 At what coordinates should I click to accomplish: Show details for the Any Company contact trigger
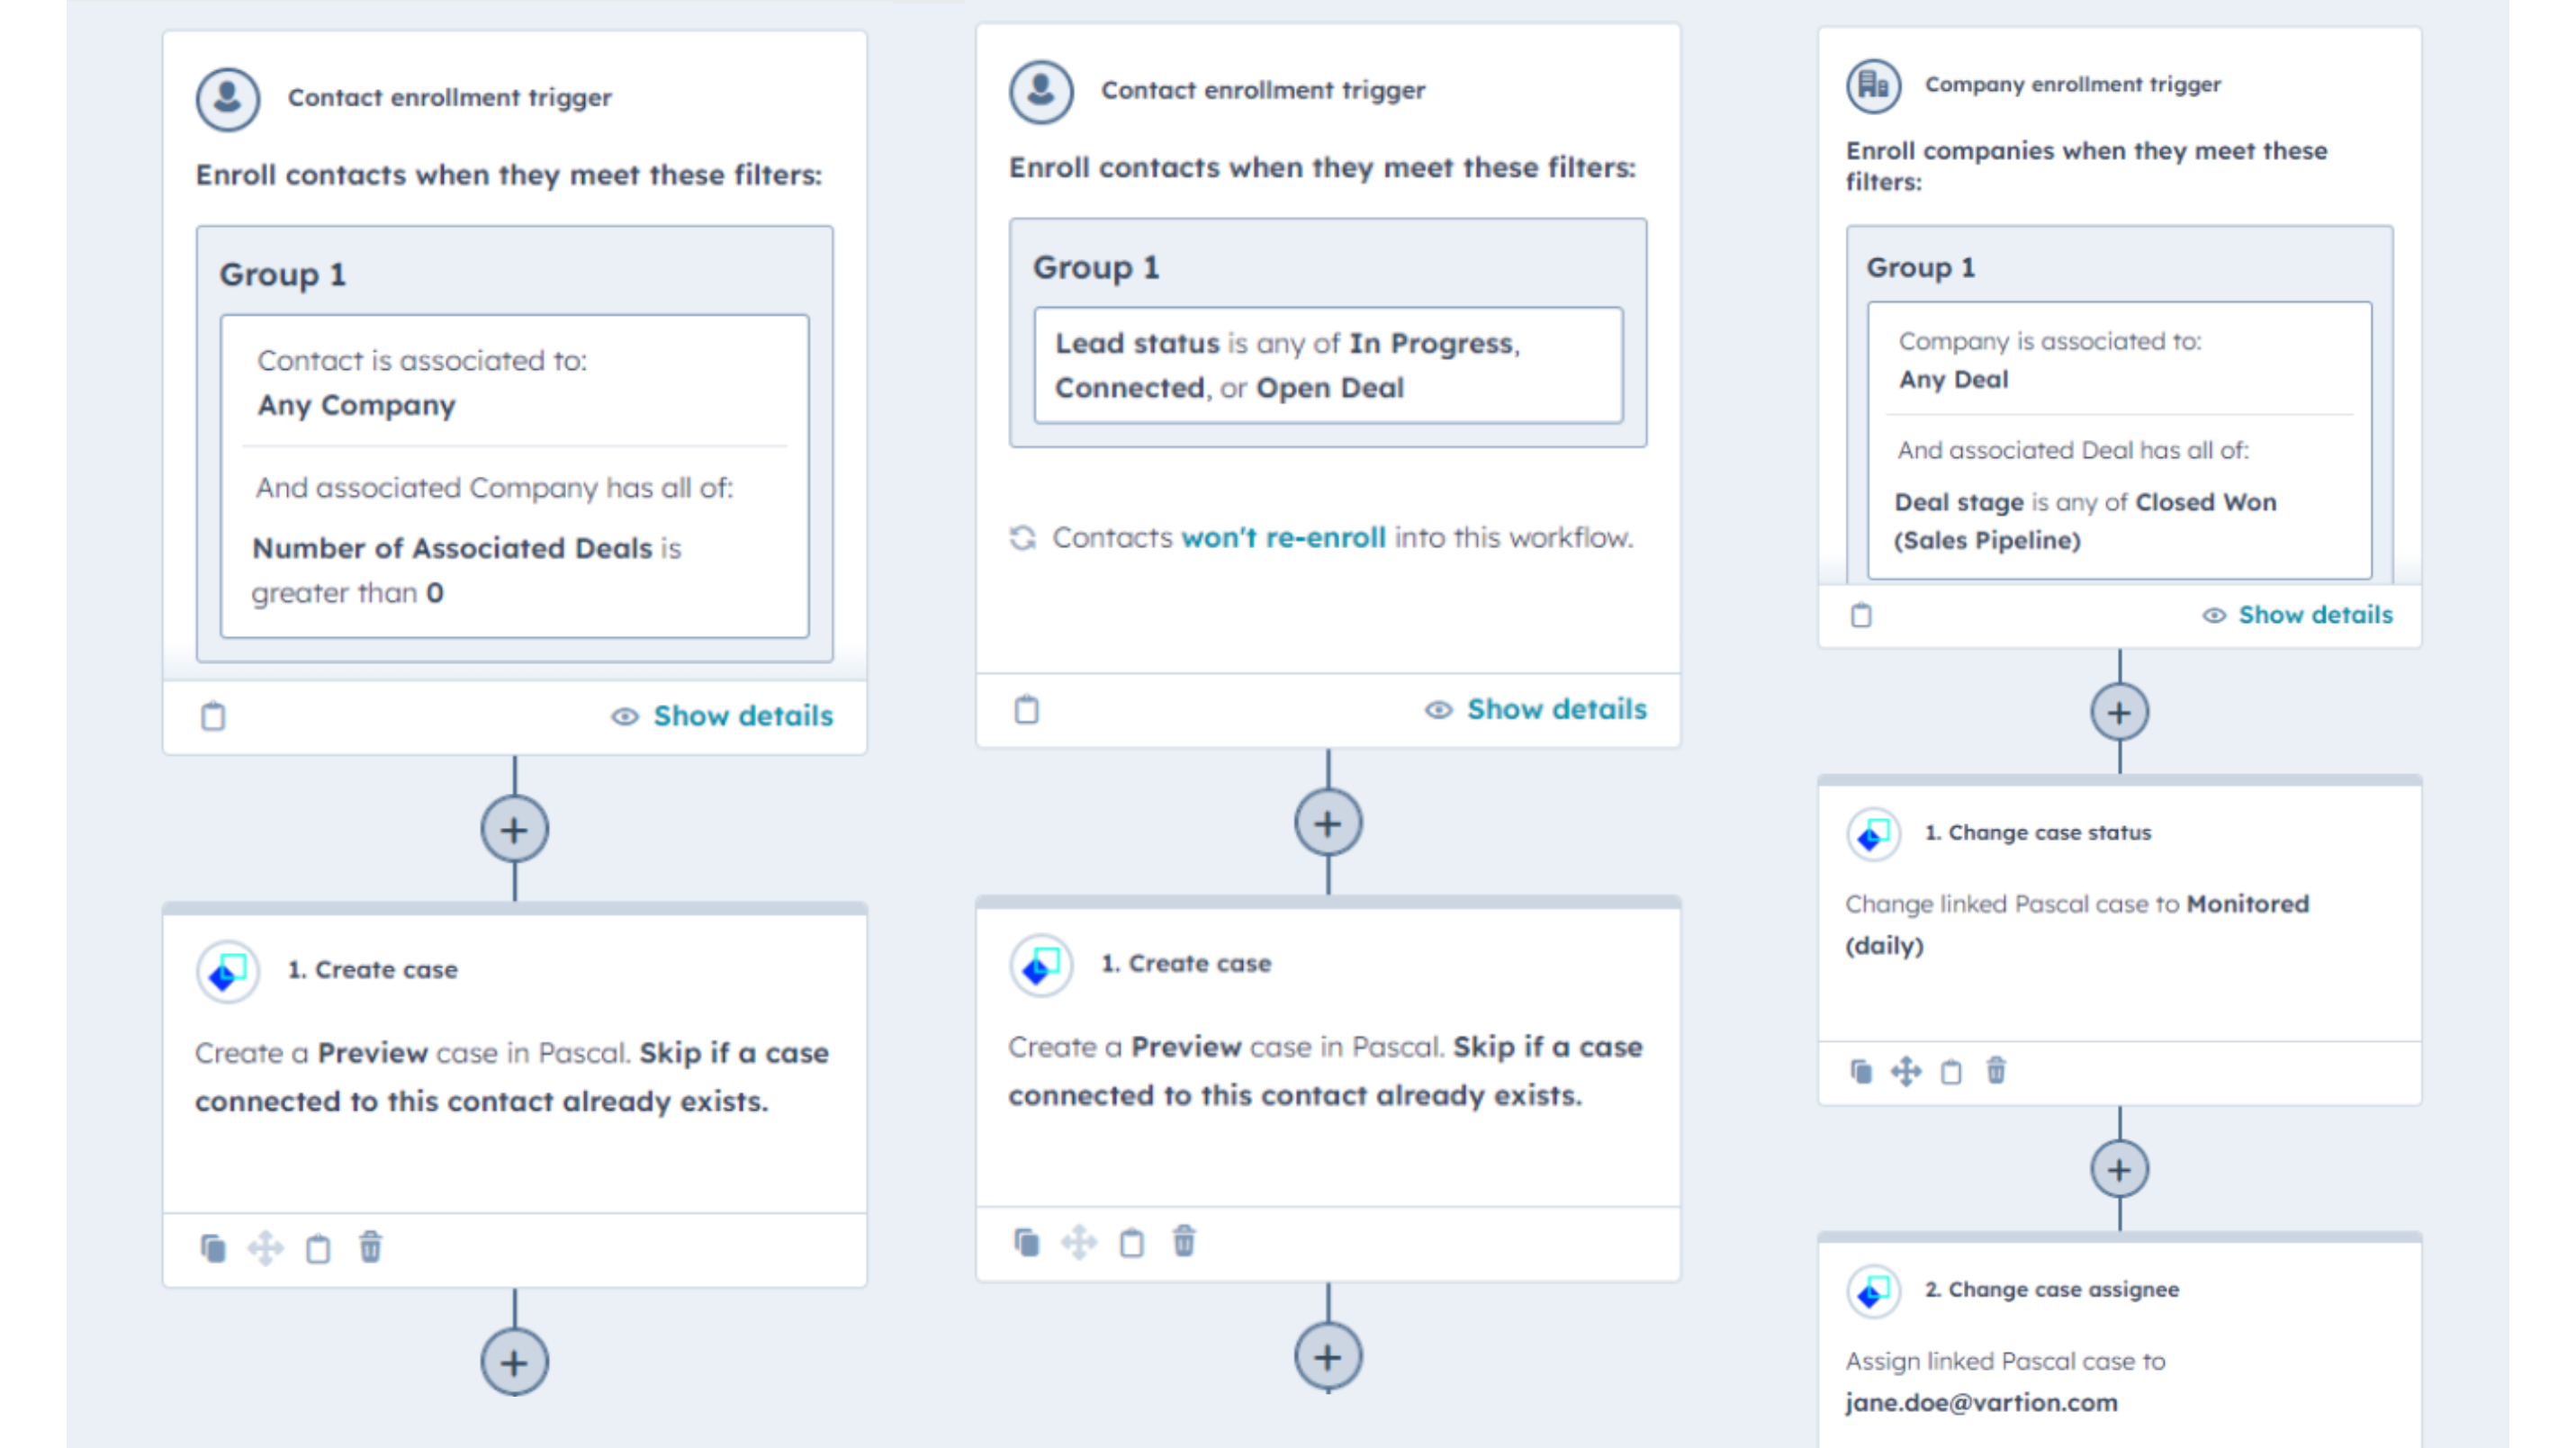click(x=723, y=716)
